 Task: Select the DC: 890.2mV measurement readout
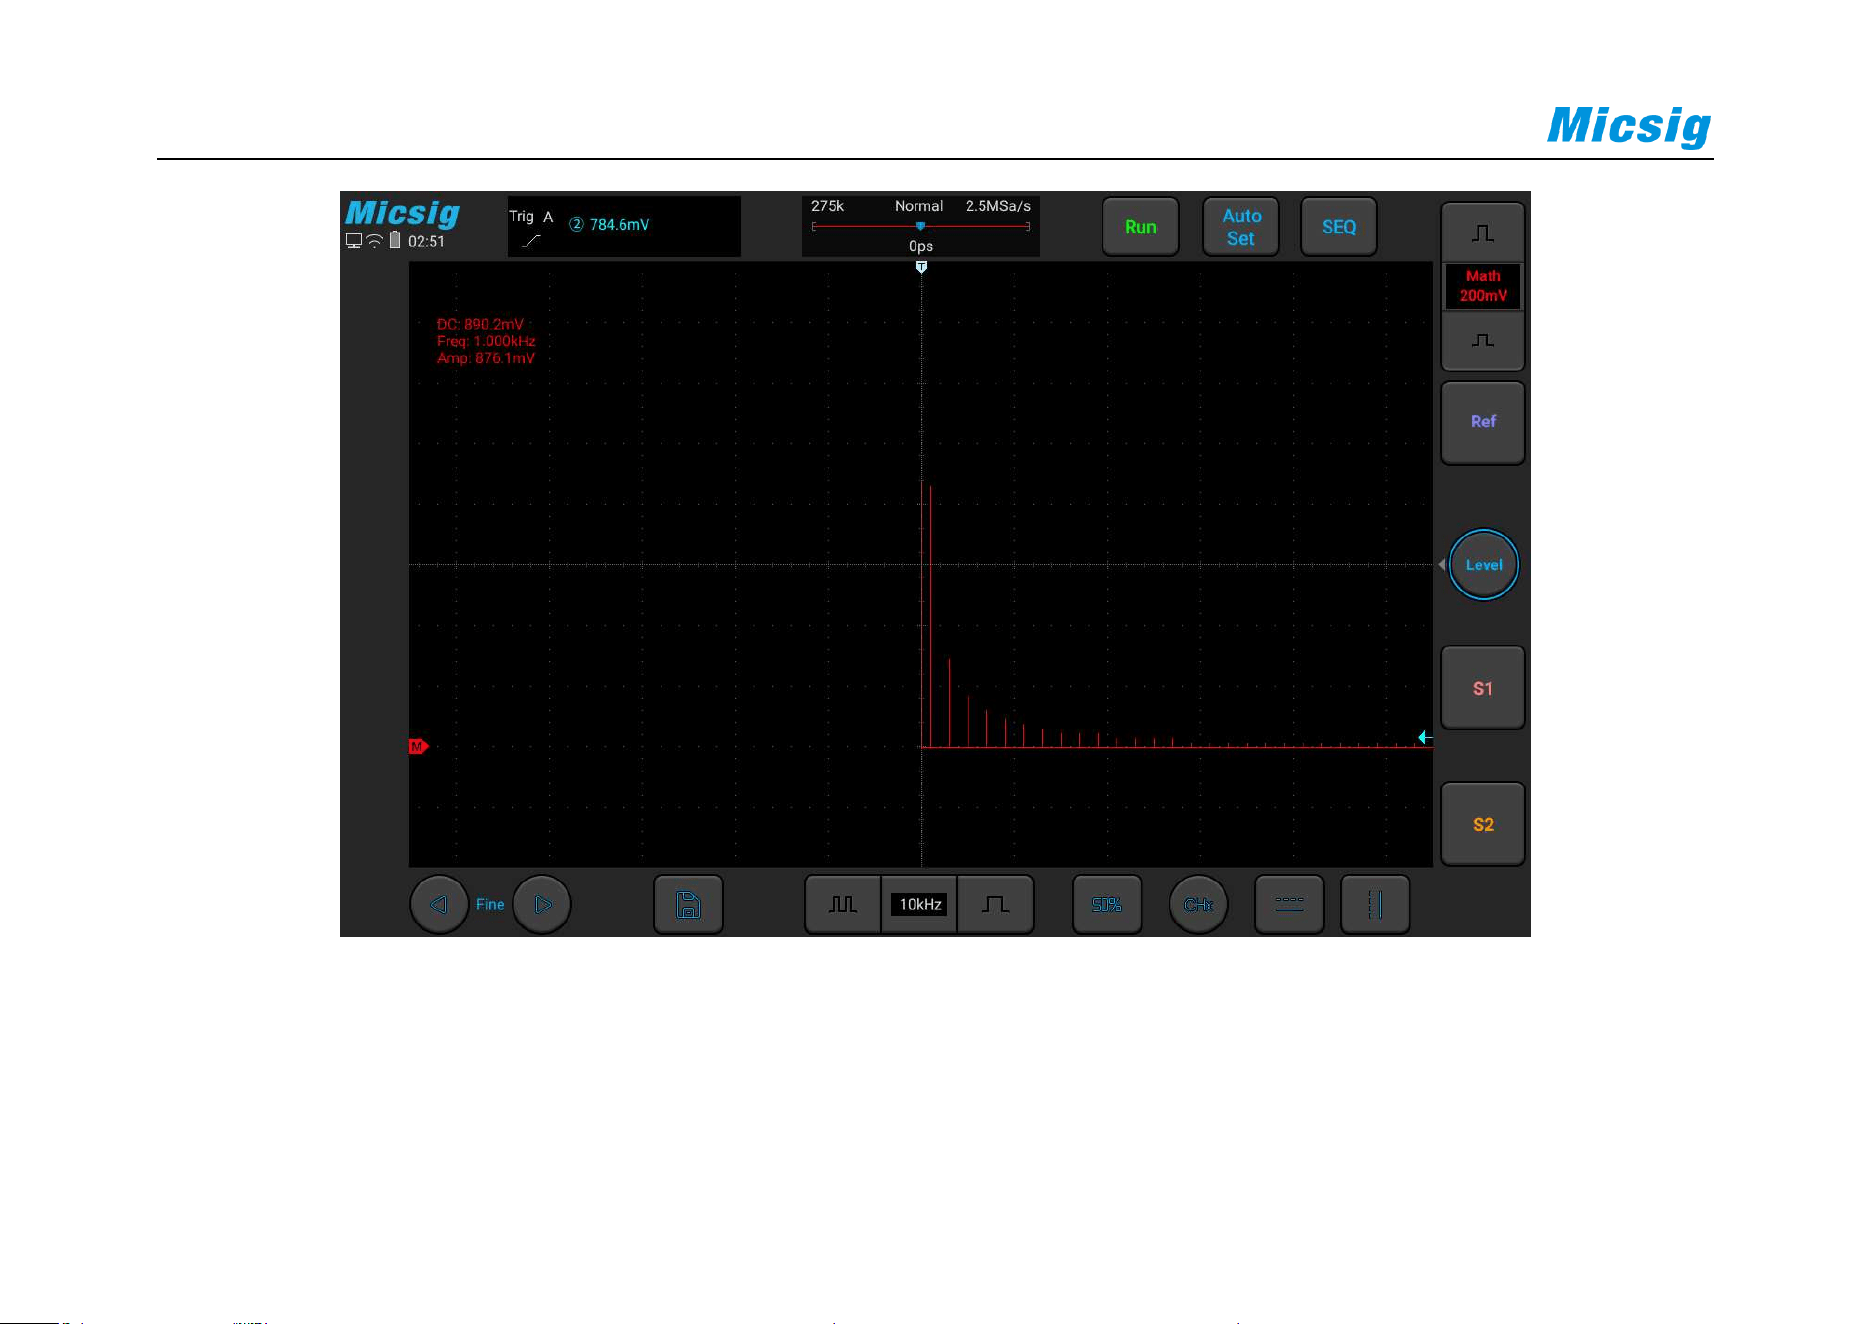pyautogui.click(x=480, y=324)
